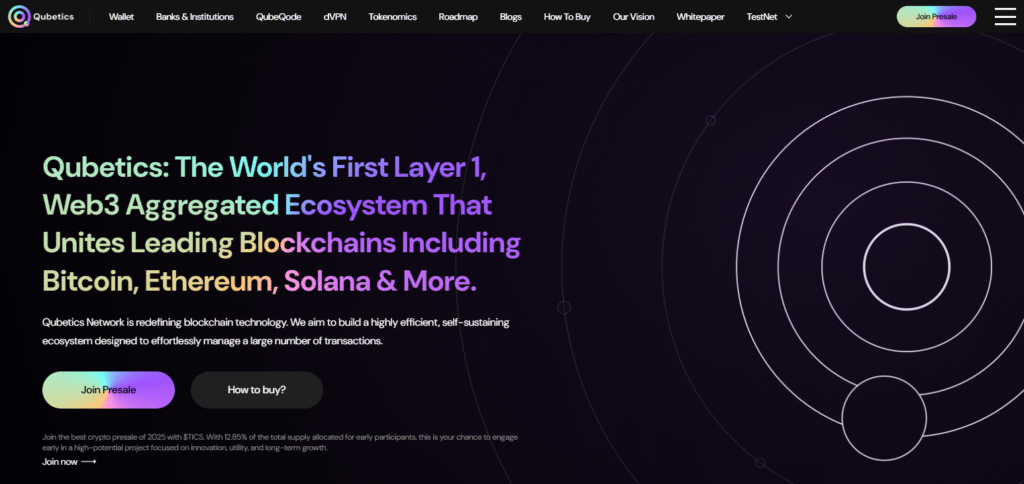
Task: Click the large gradient Join Presale button
Action: click(108, 390)
